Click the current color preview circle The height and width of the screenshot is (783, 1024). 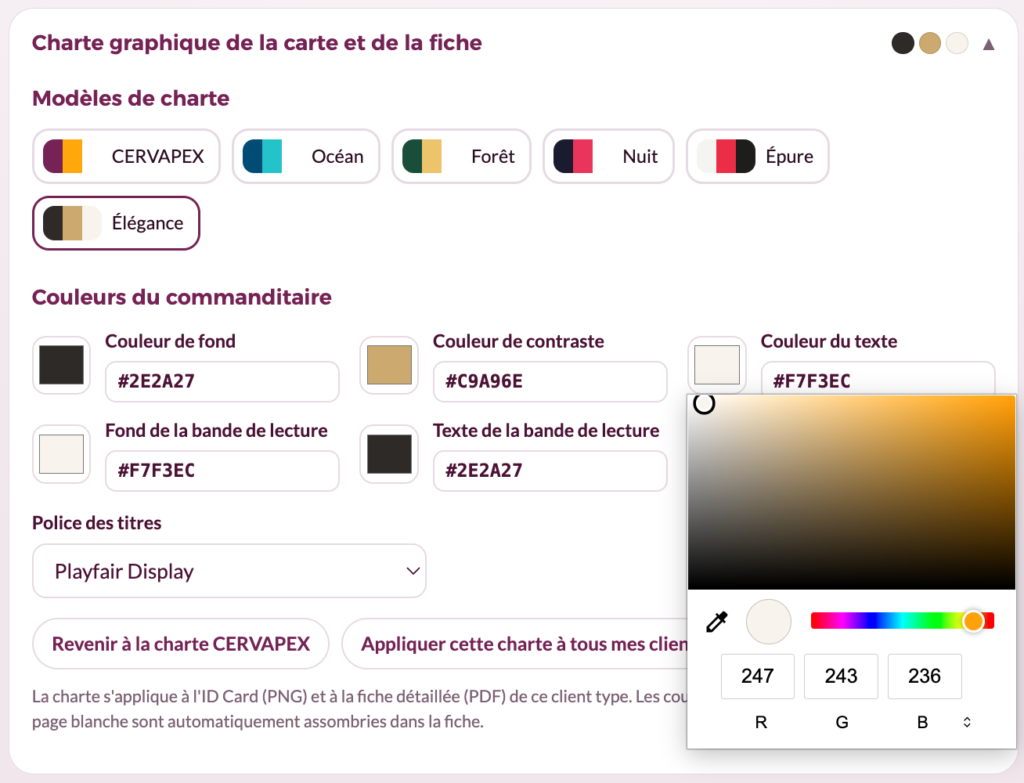[769, 622]
